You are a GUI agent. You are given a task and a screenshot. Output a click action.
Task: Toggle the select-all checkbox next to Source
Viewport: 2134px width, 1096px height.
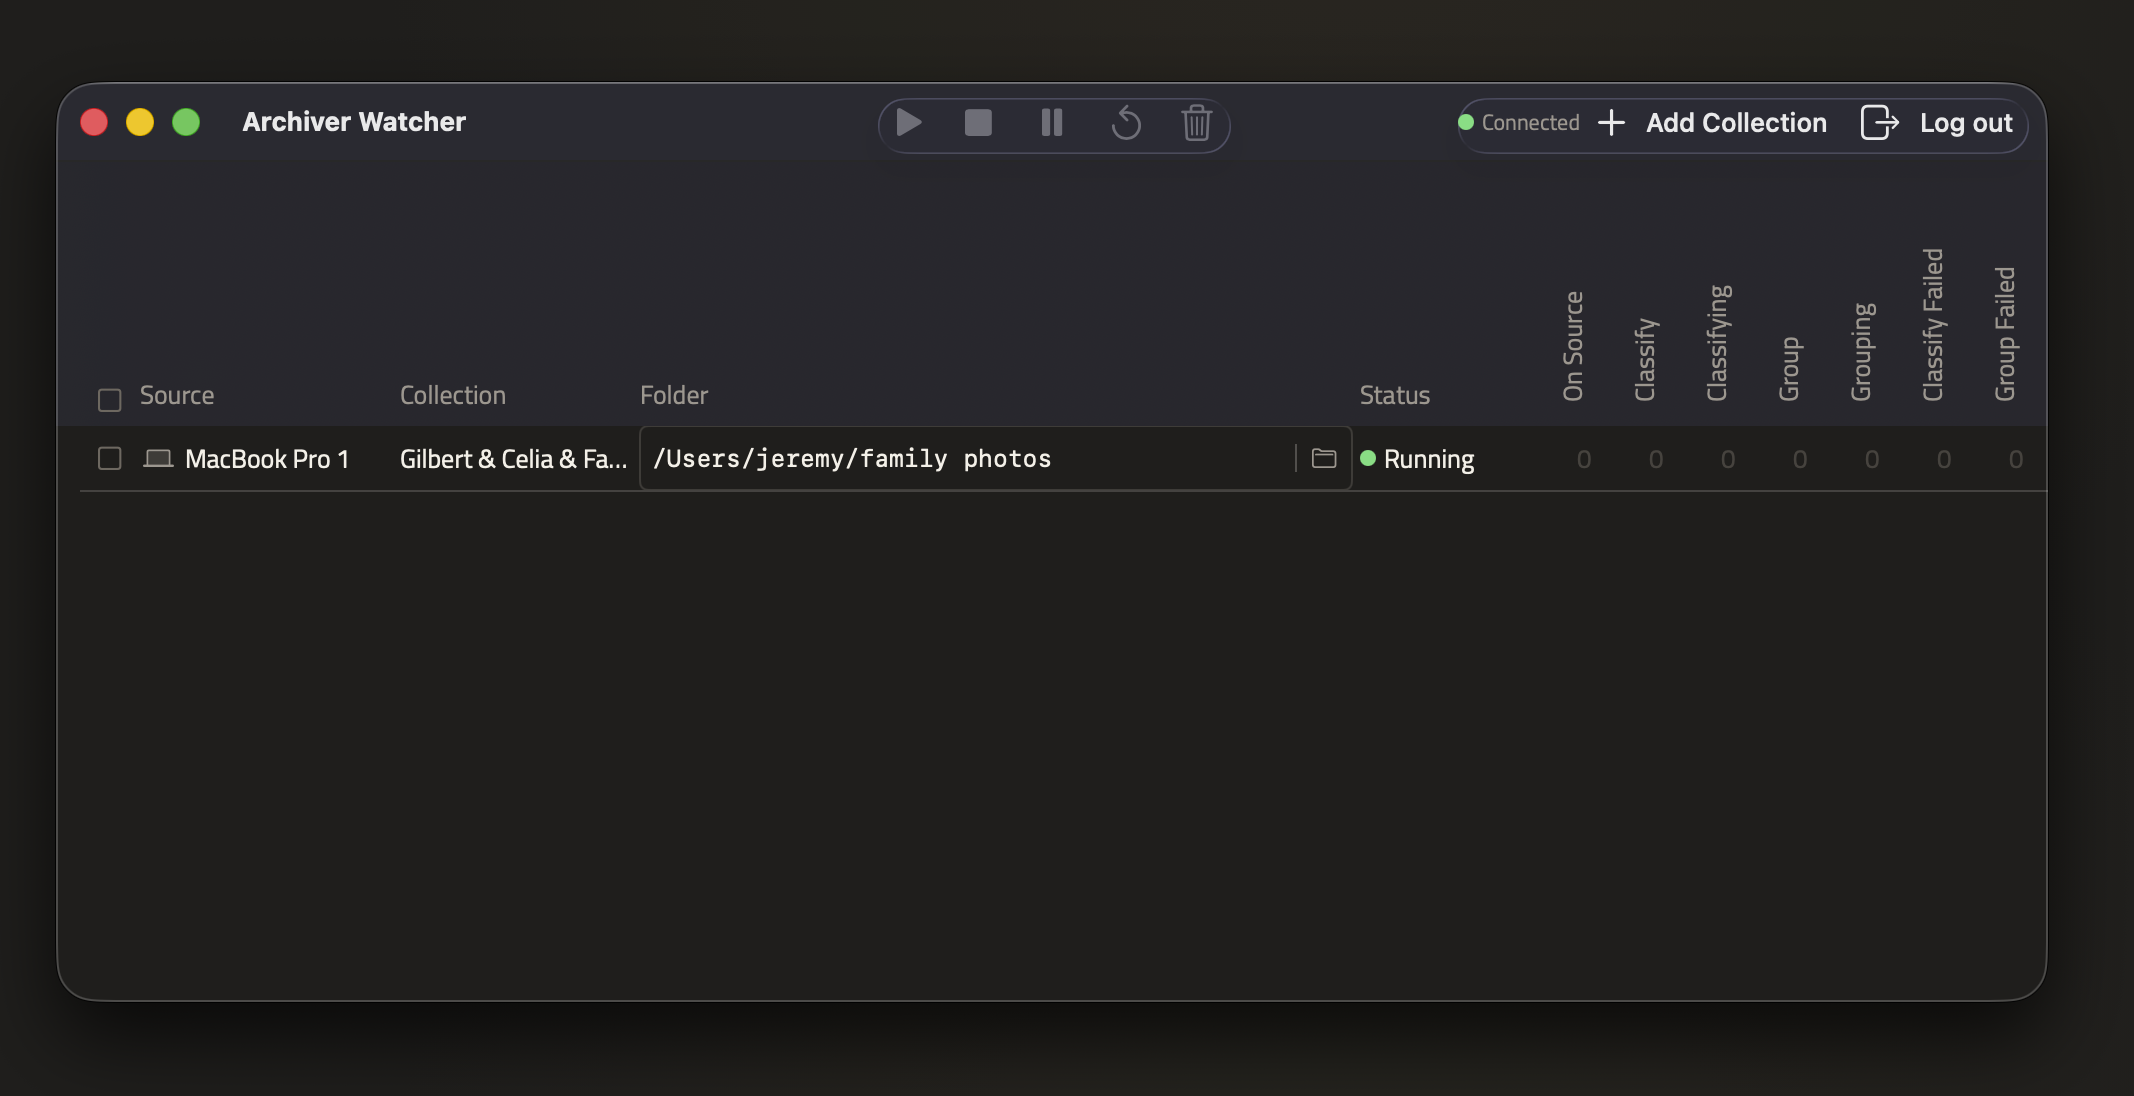pyautogui.click(x=110, y=400)
